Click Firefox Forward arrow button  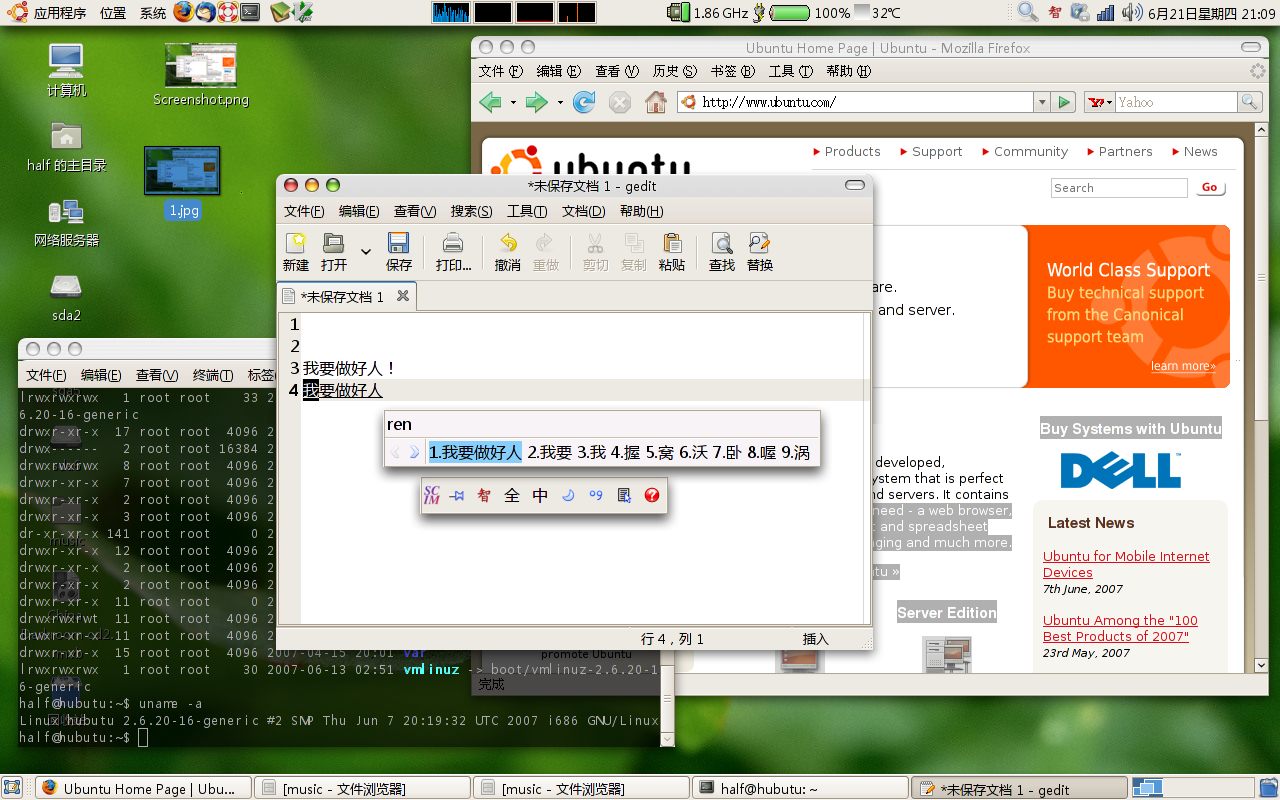point(537,102)
